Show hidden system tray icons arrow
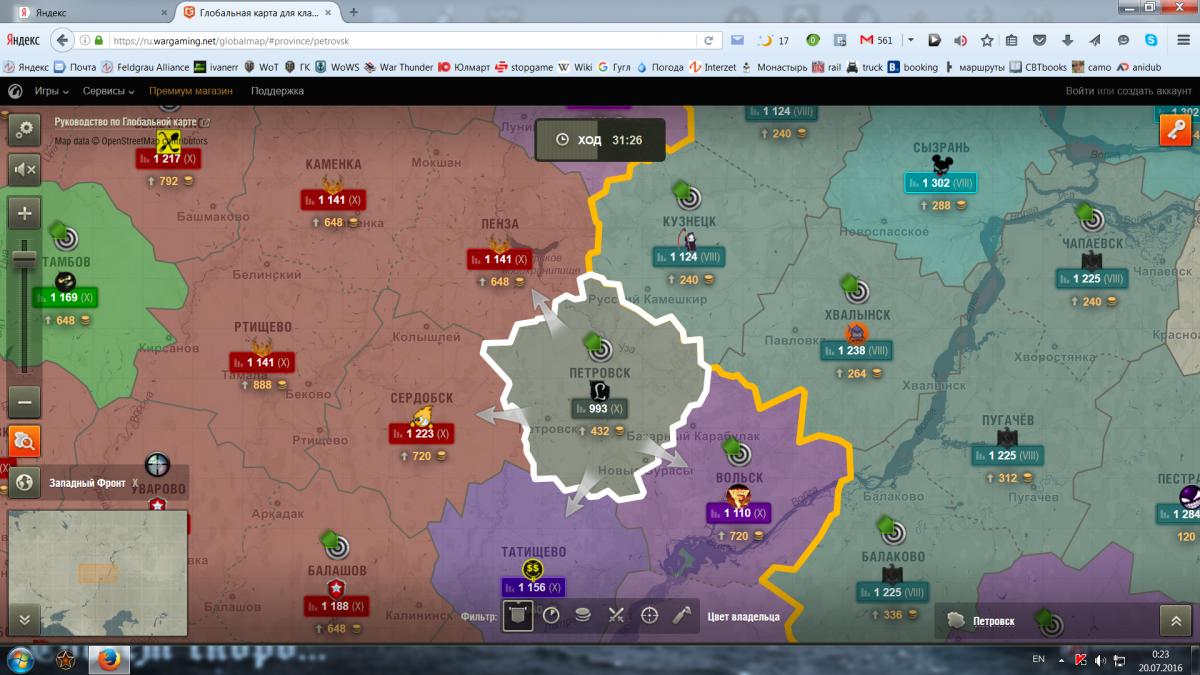Image resolution: width=1200 pixels, height=675 pixels. 1062,660
